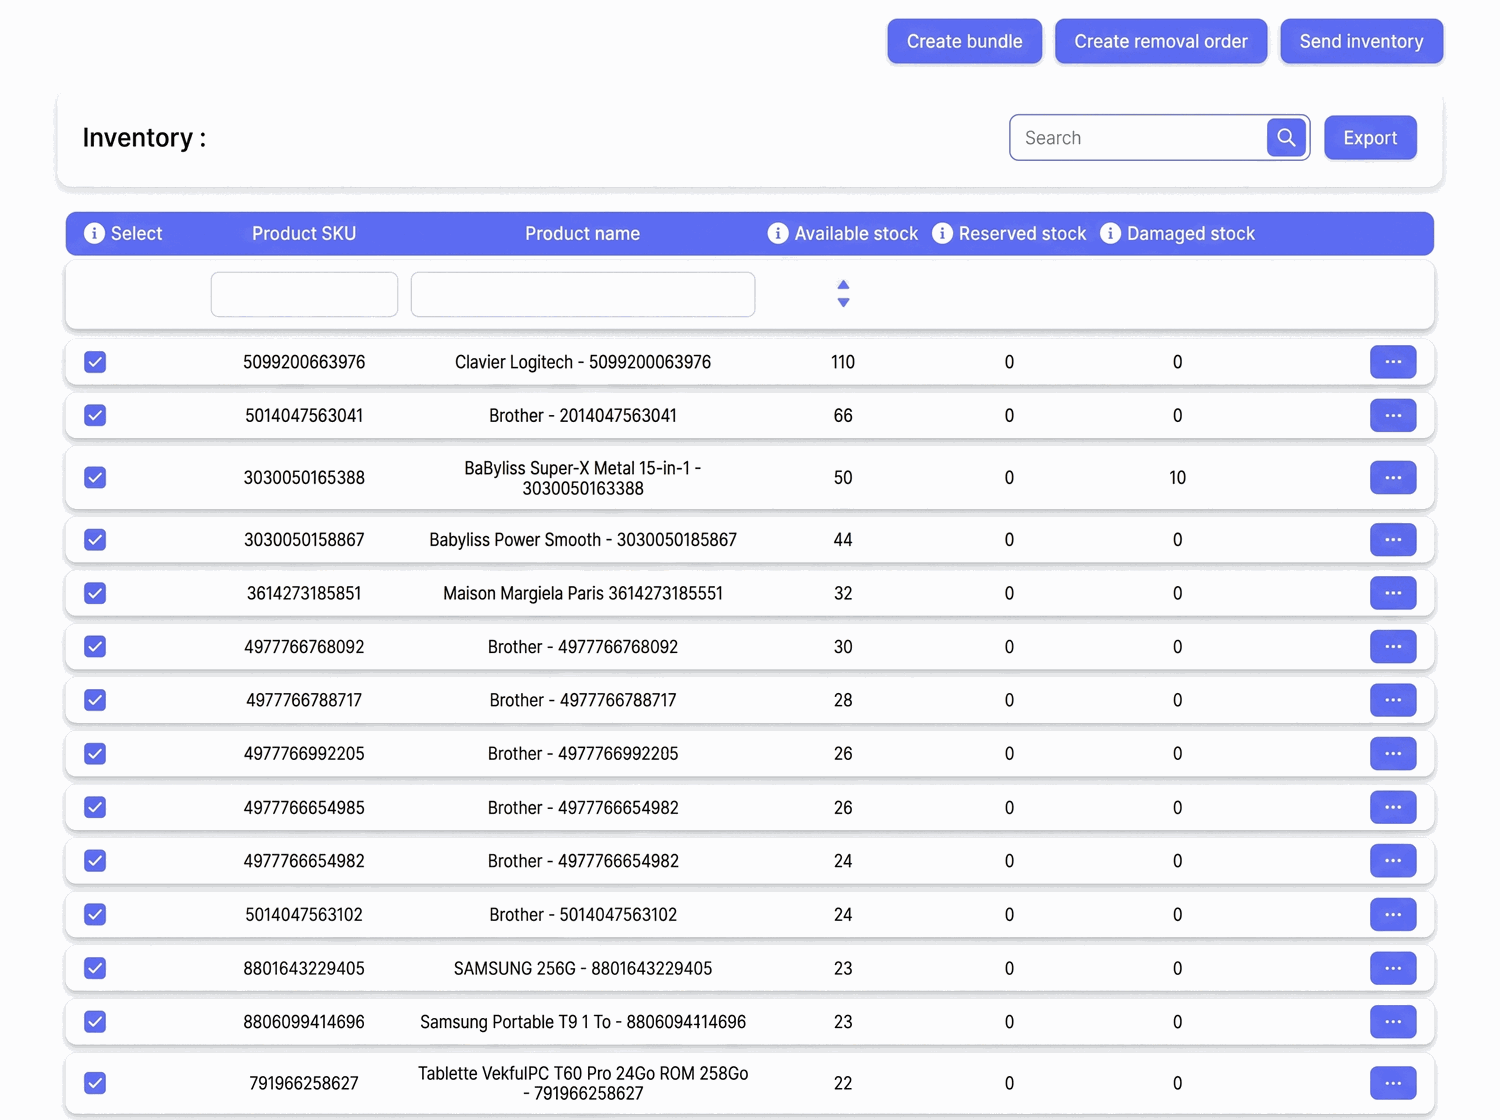Click the Create bundle button

(x=964, y=41)
